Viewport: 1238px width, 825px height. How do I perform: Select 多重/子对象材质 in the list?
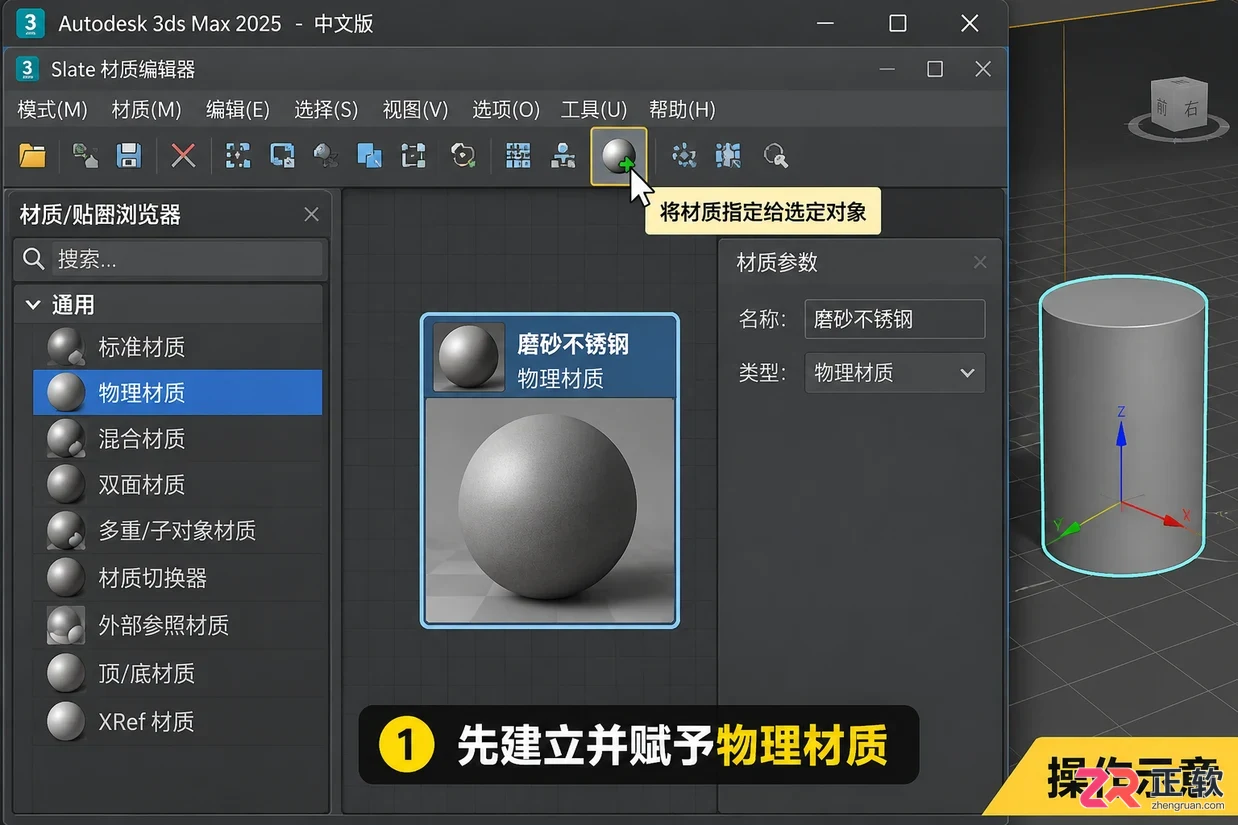point(178,531)
